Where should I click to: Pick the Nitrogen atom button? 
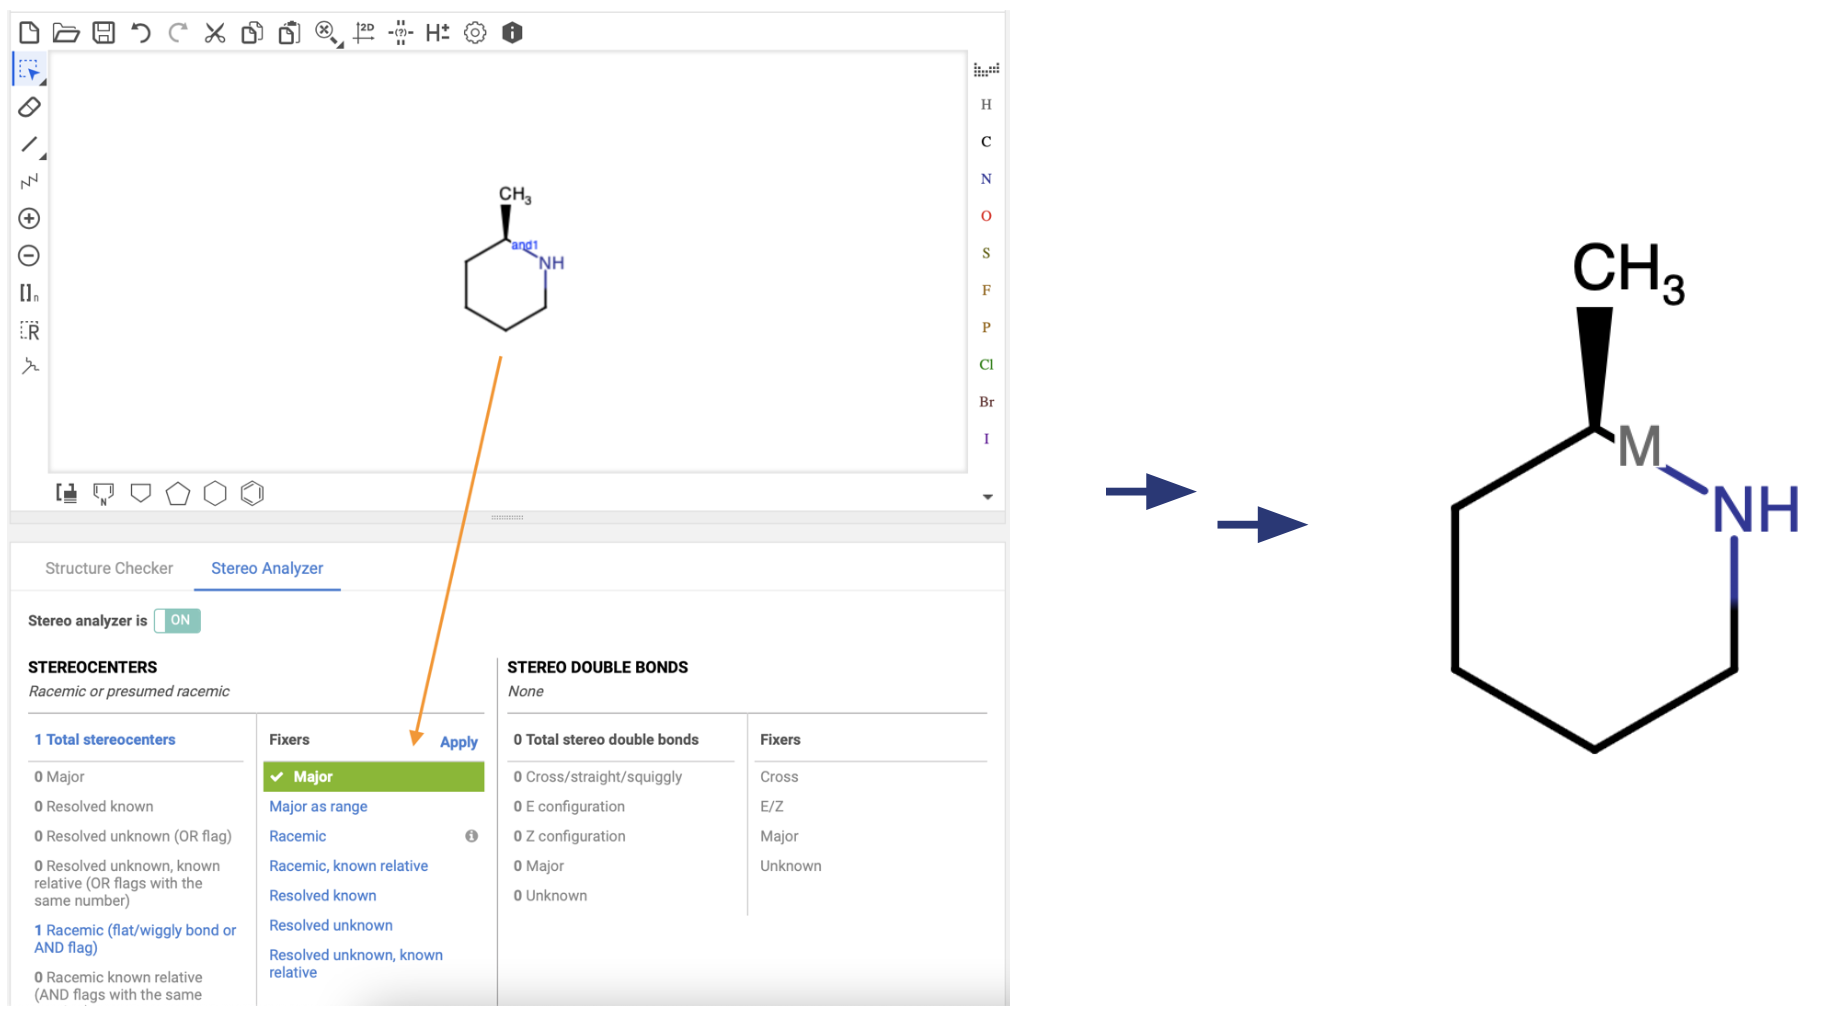[x=986, y=179]
